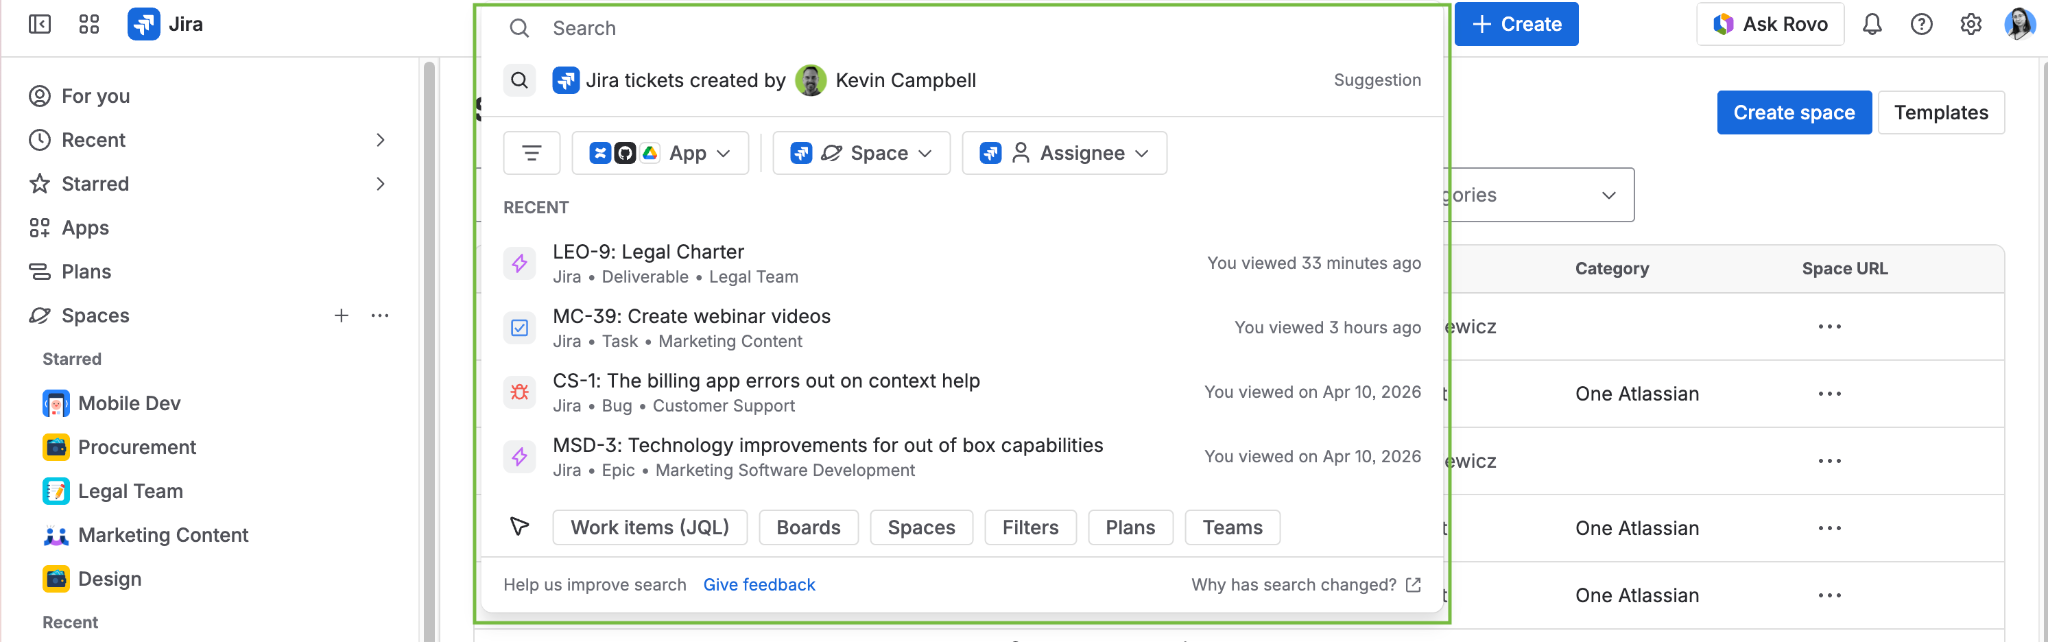Click the Procurement space icon
Image resolution: width=2048 pixels, height=642 pixels.
coord(56,447)
